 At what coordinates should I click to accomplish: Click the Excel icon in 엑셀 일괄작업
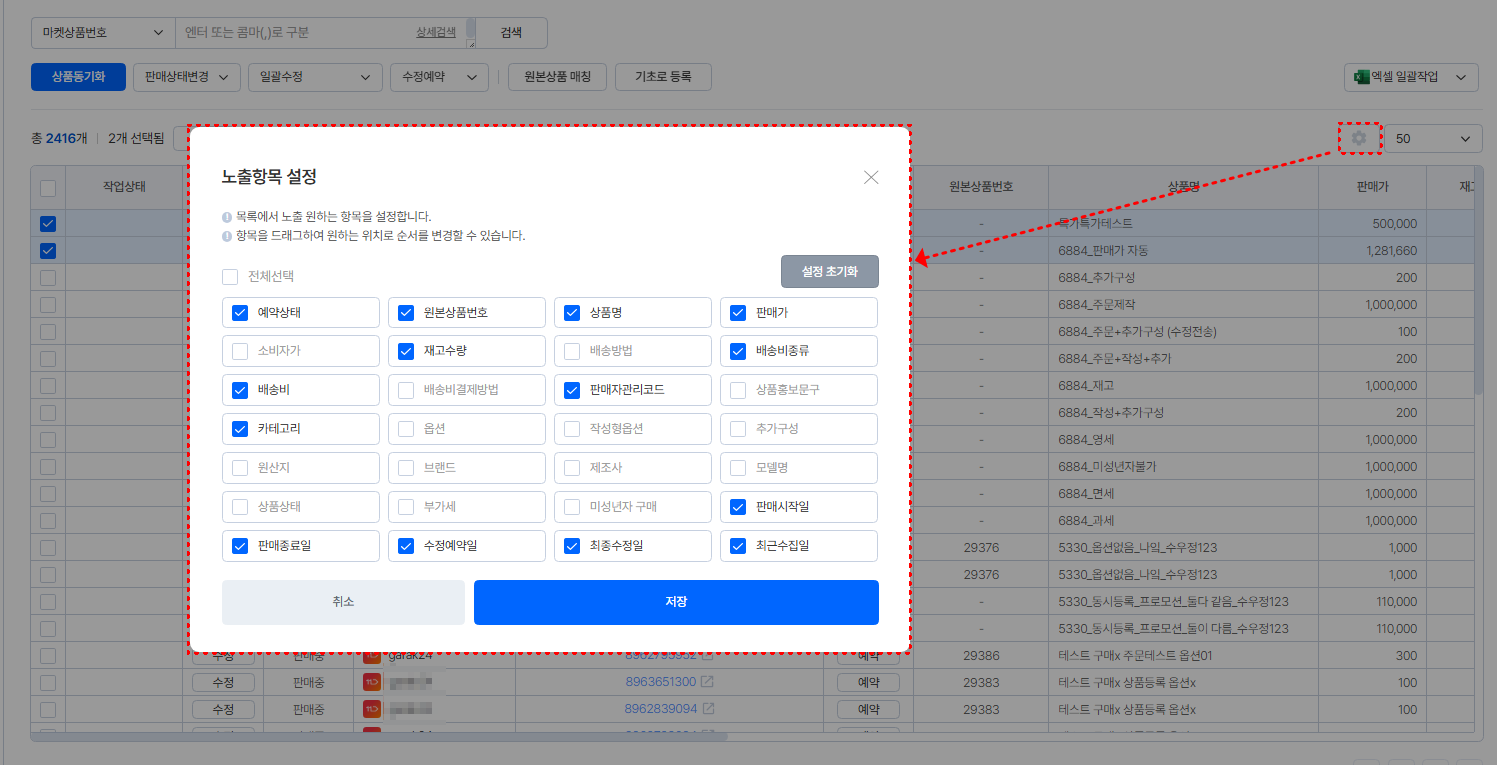pos(1361,77)
